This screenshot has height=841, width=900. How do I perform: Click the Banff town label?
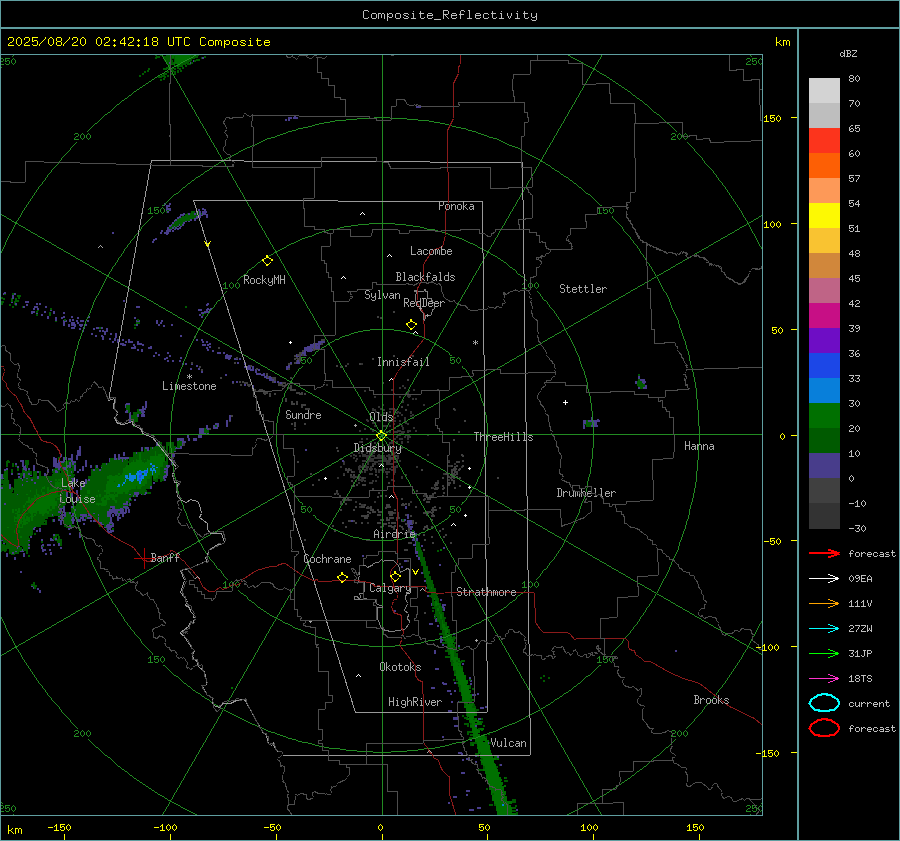165,557
